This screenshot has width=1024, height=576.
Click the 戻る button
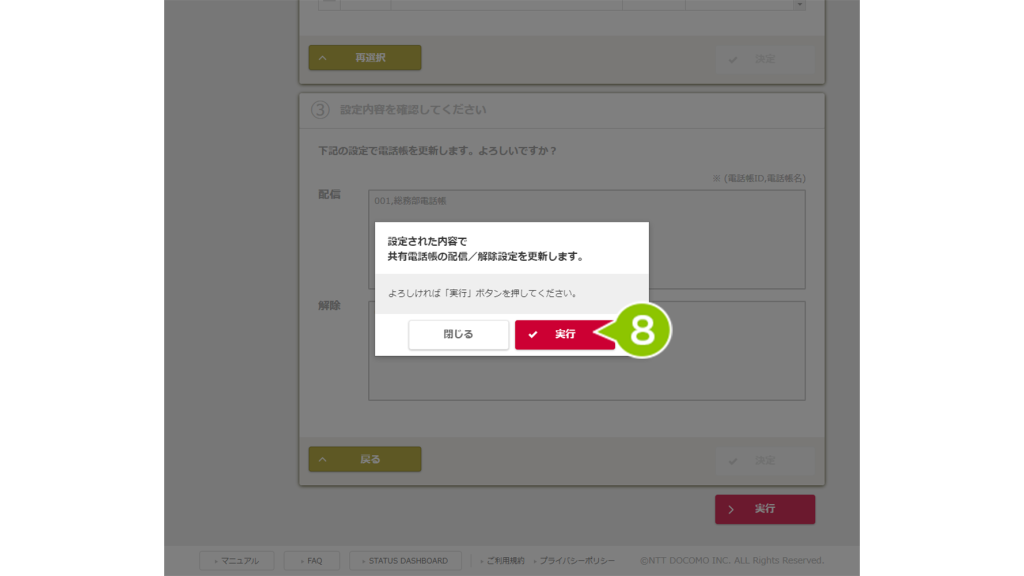(x=364, y=459)
